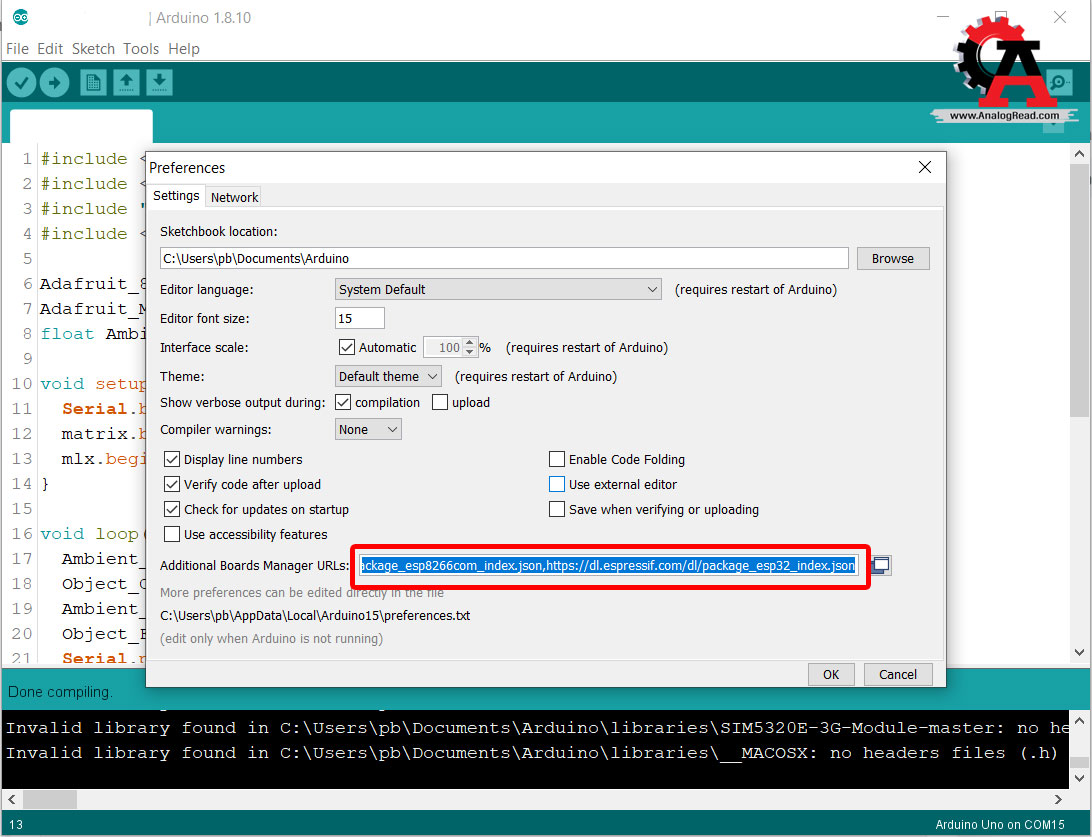1092x837 pixels.
Task: Toggle Verify code after upload checkbox
Action: 171,484
